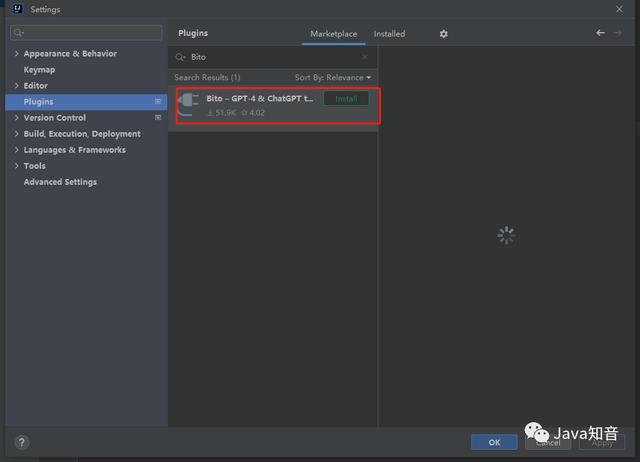Viewport: 640px width, 462px height.
Task: Expand the Editor settings node
Action: (x=17, y=86)
